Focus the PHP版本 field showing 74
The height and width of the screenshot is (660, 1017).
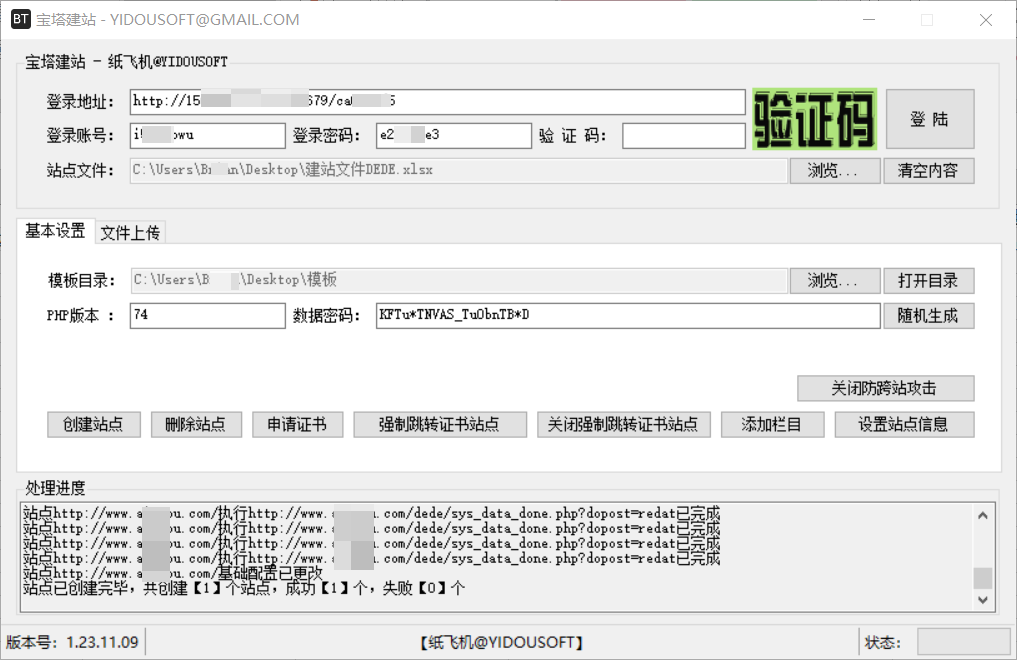(208, 316)
